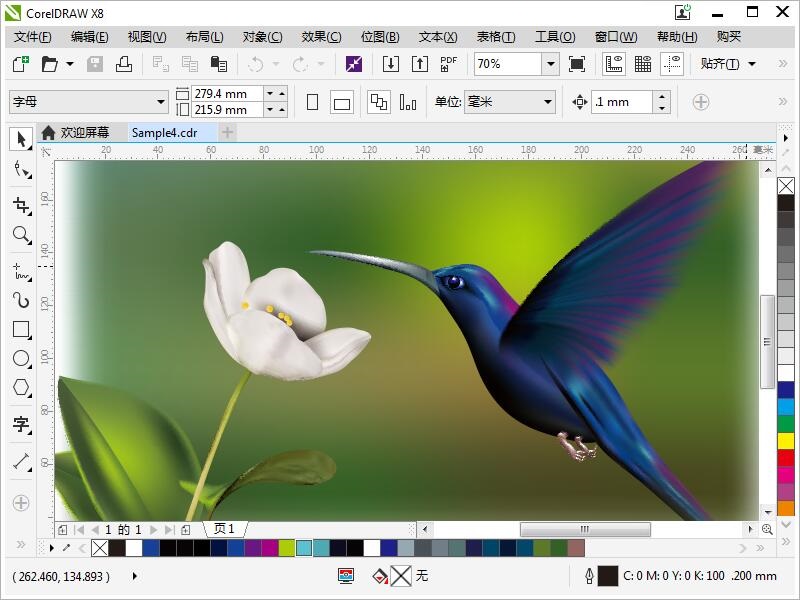The image size is (800, 600).
Task: Toggle the show rulers button
Action: [x=614, y=64]
